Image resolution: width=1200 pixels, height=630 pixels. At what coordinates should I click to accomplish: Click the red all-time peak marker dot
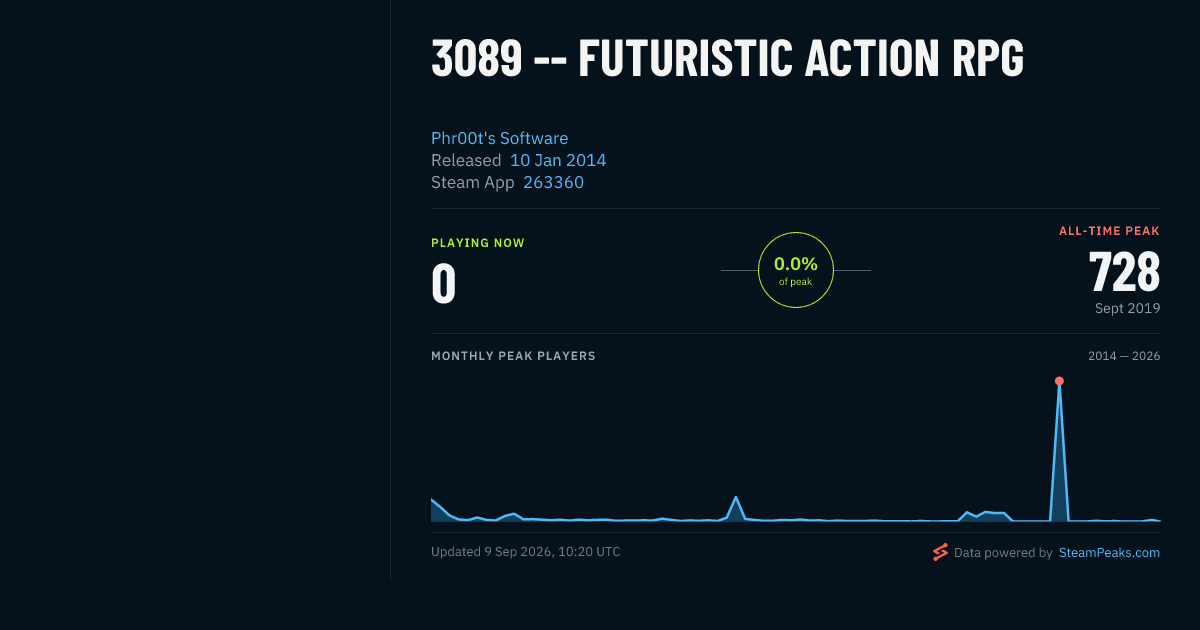[x=1059, y=381]
